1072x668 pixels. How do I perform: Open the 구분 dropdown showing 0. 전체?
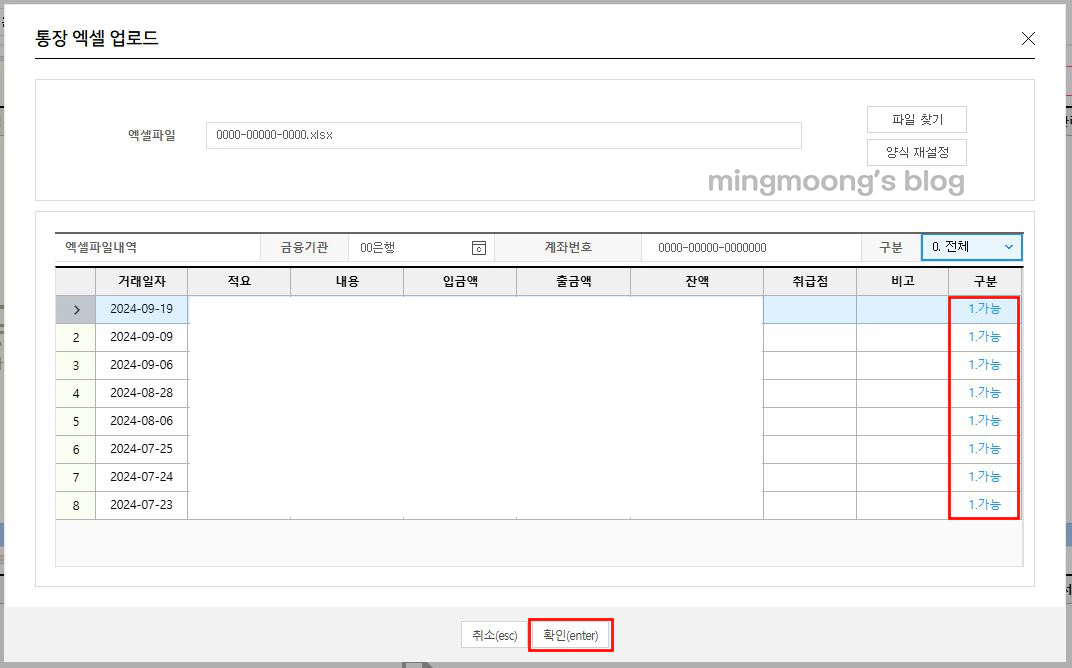[971, 247]
